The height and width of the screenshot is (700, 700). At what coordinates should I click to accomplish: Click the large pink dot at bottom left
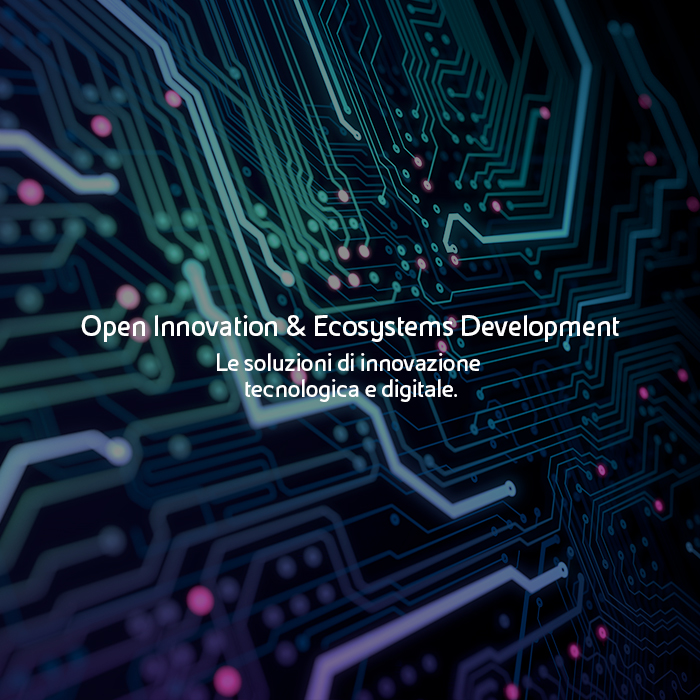tap(227, 680)
